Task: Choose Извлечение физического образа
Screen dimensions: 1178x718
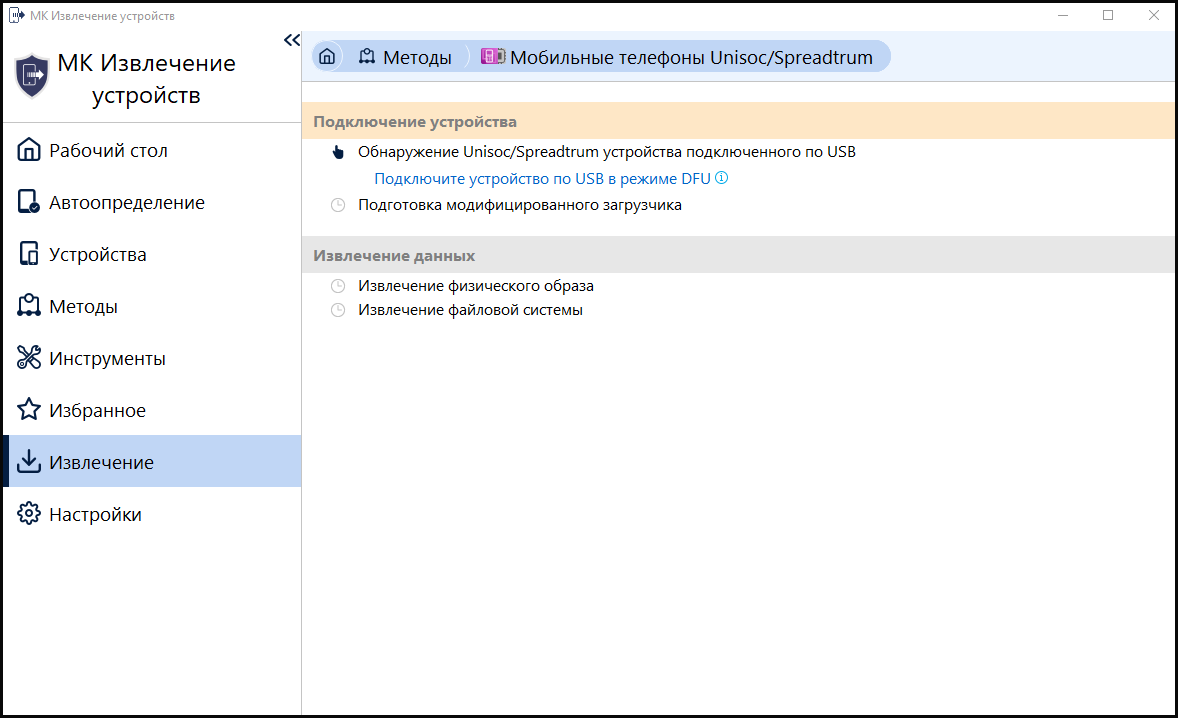Action: click(x=475, y=286)
